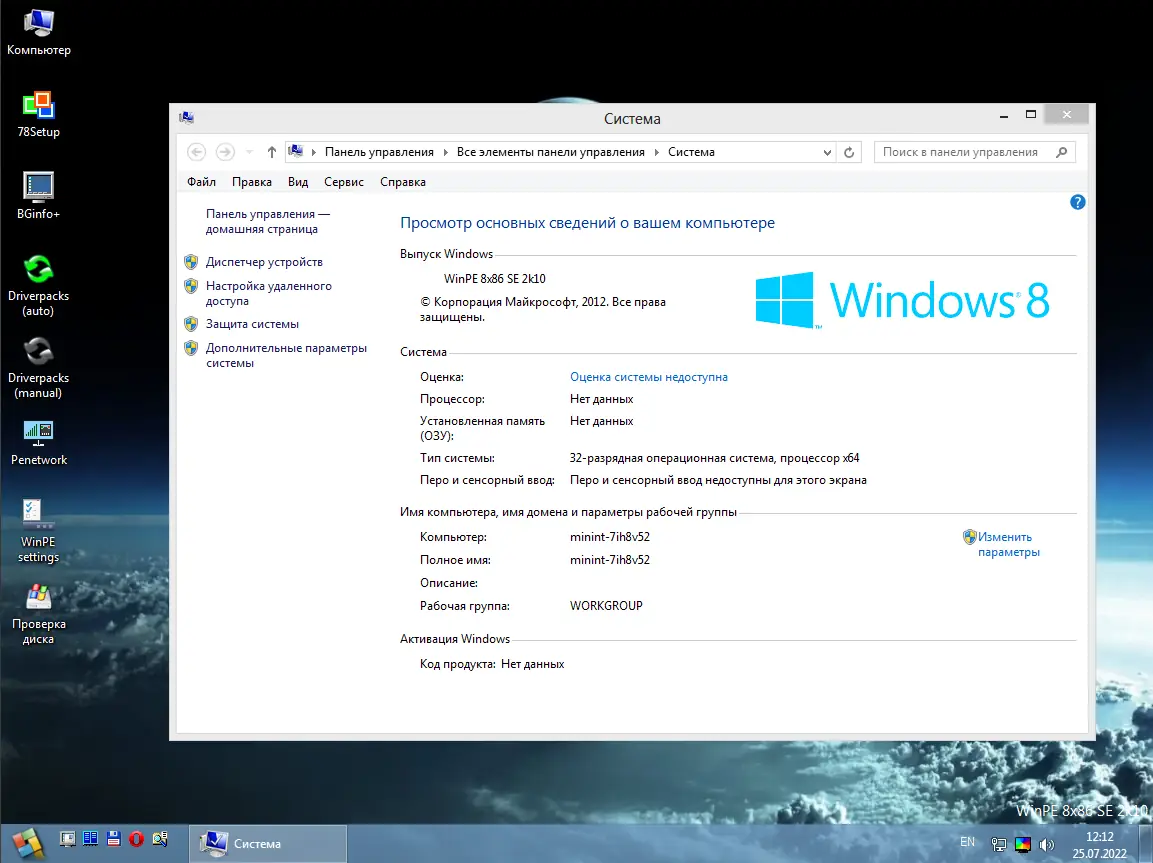The image size is (1153, 863).
Task: Click the computer icon in the address bar
Action: tap(296, 151)
